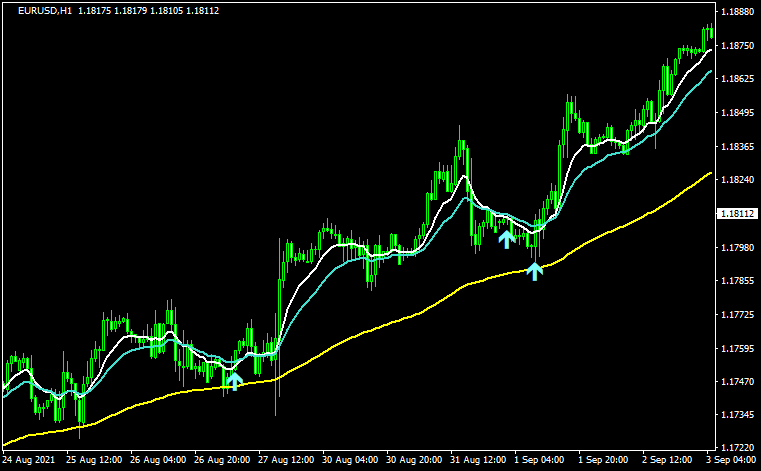This screenshot has width=761, height=471.
Task: Select the highlighted current price 1.18112 label
Action: pyautogui.click(x=736, y=214)
